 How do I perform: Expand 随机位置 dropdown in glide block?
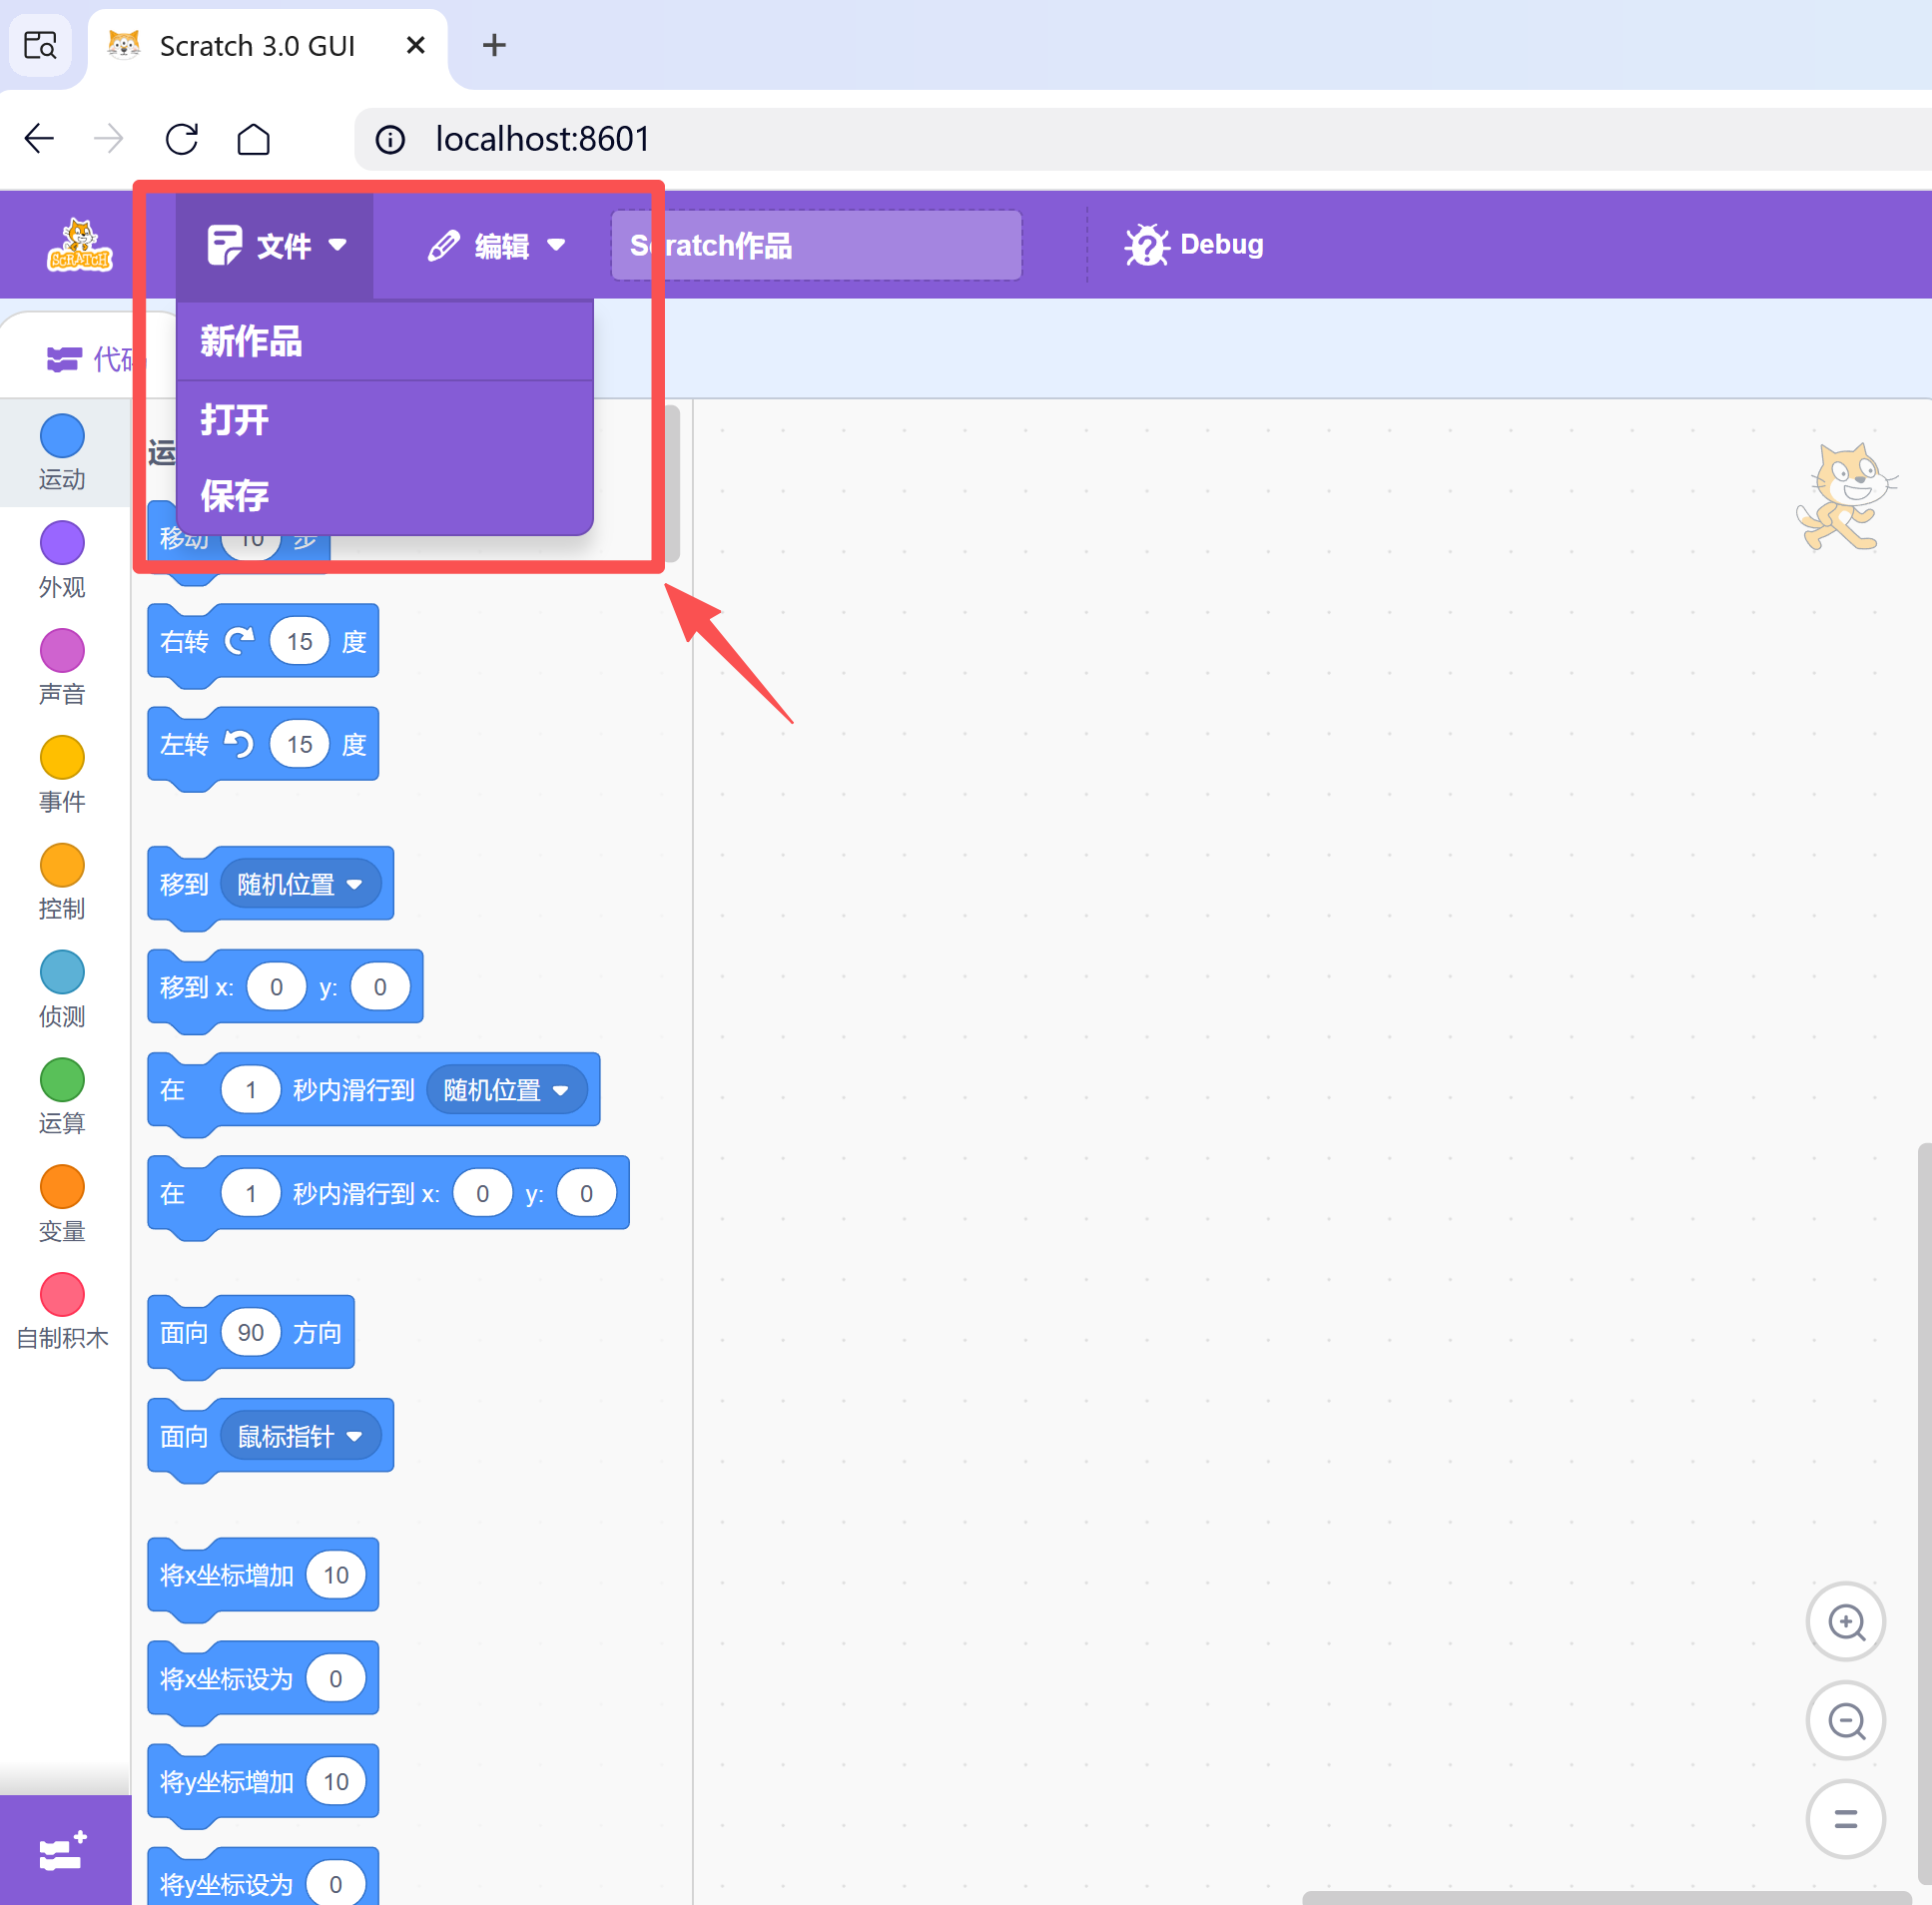(506, 1090)
